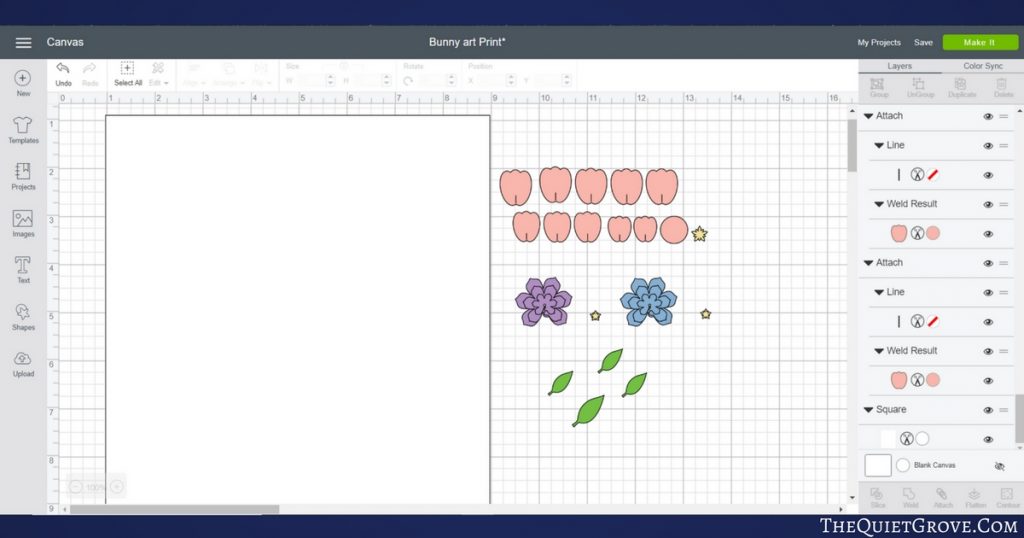
Task: Toggle visibility of the second Attach group
Action: 988,263
